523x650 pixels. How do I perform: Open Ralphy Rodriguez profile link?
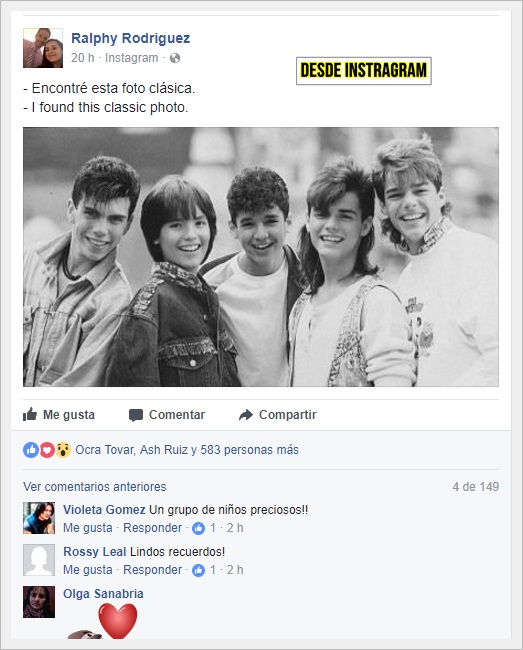point(131,38)
